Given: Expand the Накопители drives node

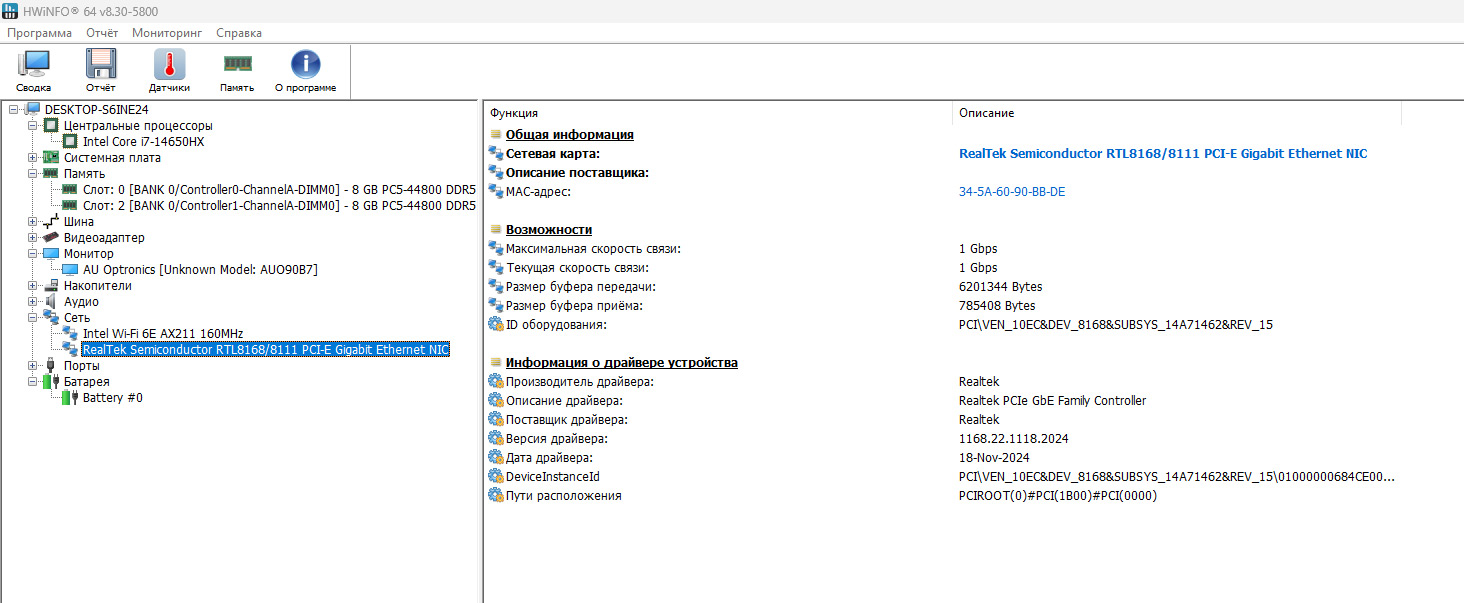Looking at the screenshot, I should pos(33,286).
